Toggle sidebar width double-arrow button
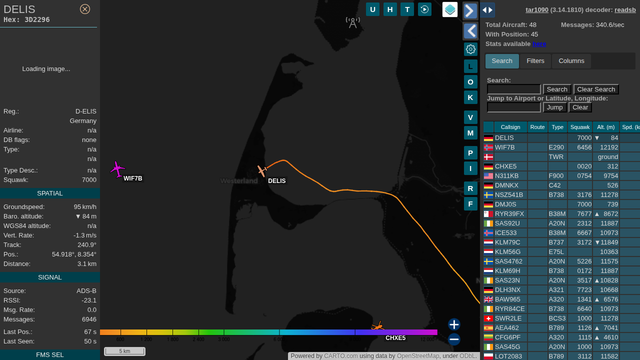Image resolution: width=640 pixels, height=360 pixels. 487,10
